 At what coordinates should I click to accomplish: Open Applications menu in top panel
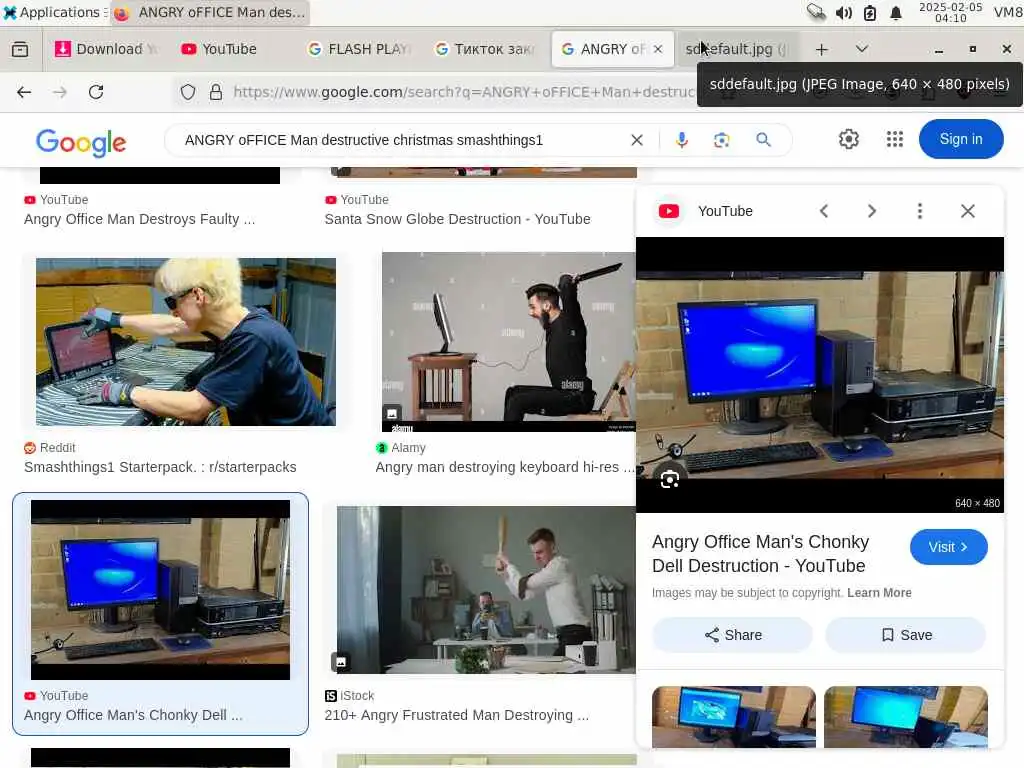(x=52, y=12)
